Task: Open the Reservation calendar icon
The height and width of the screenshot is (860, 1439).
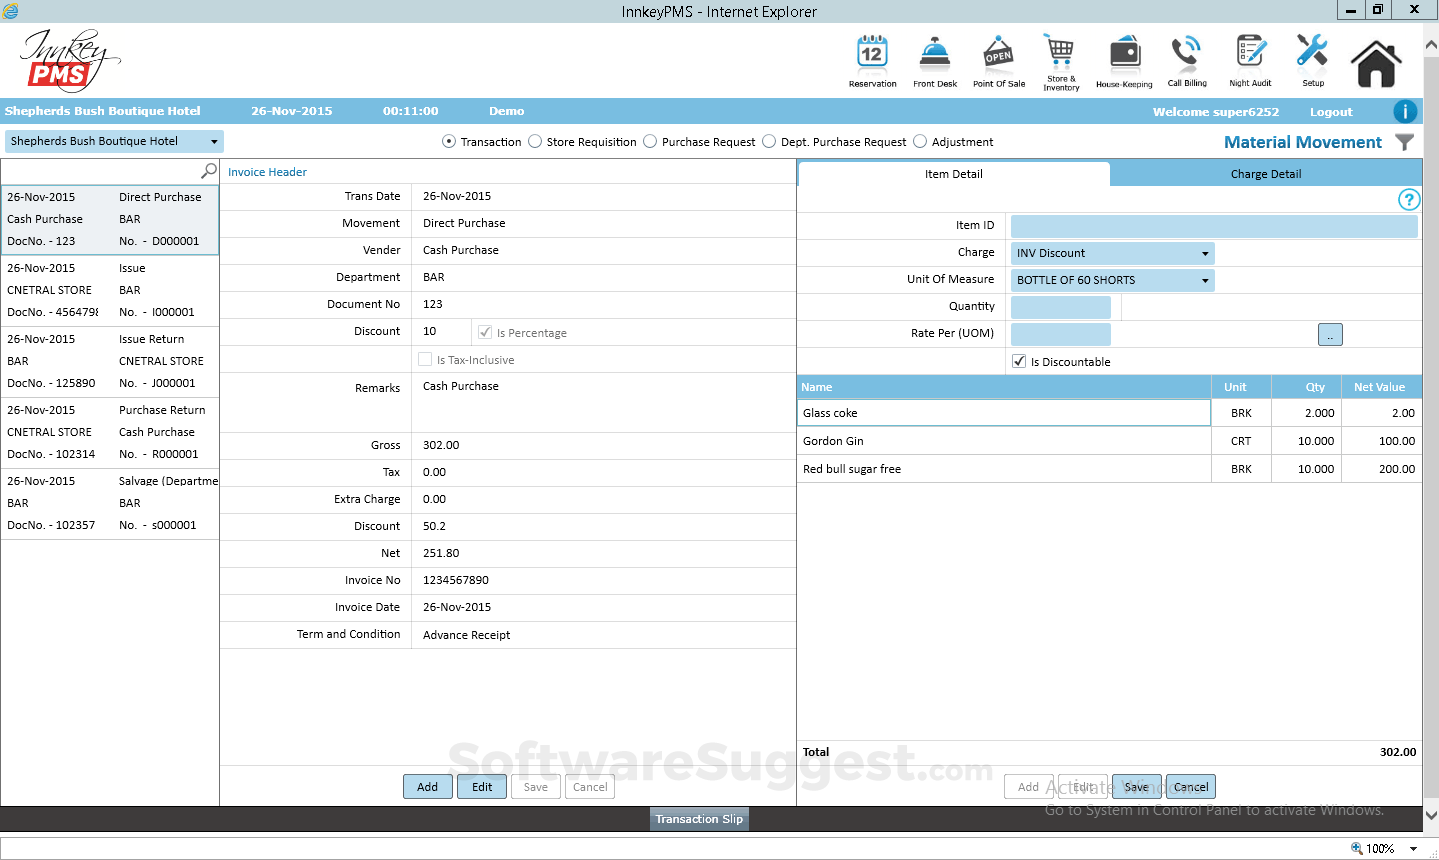Action: (872, 53)
